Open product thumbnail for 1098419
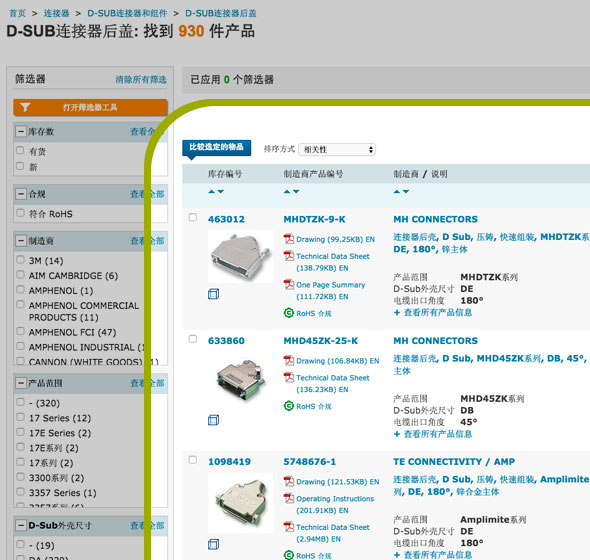The width and height of the screenshot is (590, 560). click(x=241, y=502)
